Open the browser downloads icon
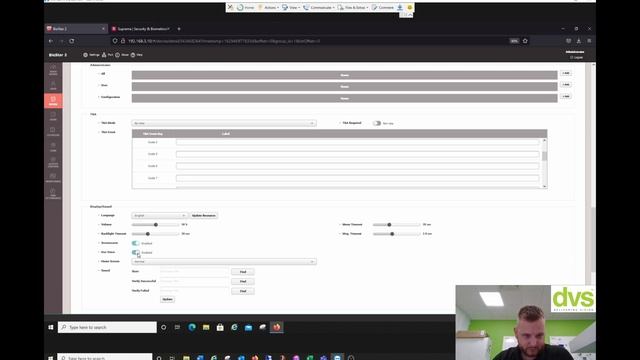This screenshot has height=360, width=640. [x=579, y=41]
